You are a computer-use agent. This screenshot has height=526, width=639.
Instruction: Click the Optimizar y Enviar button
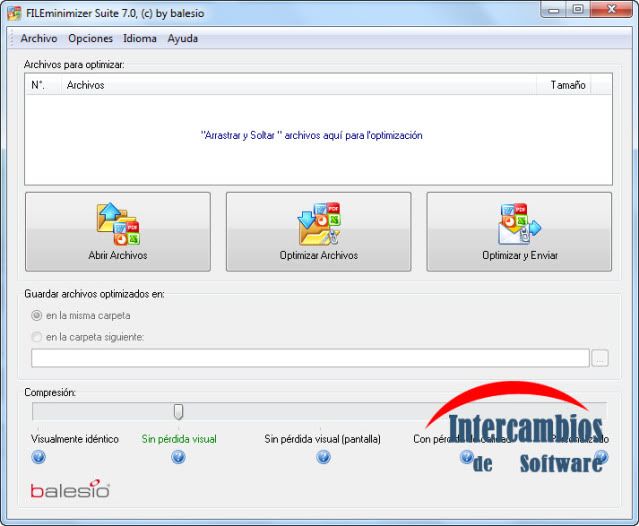point(519,232)
